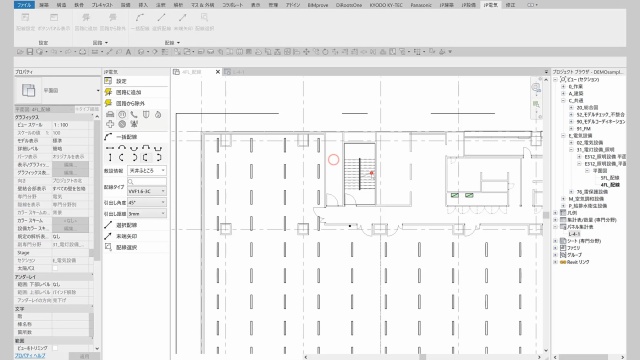
Task: Open the Panasonic ribbon tab
Action: (x=421, y=5)
